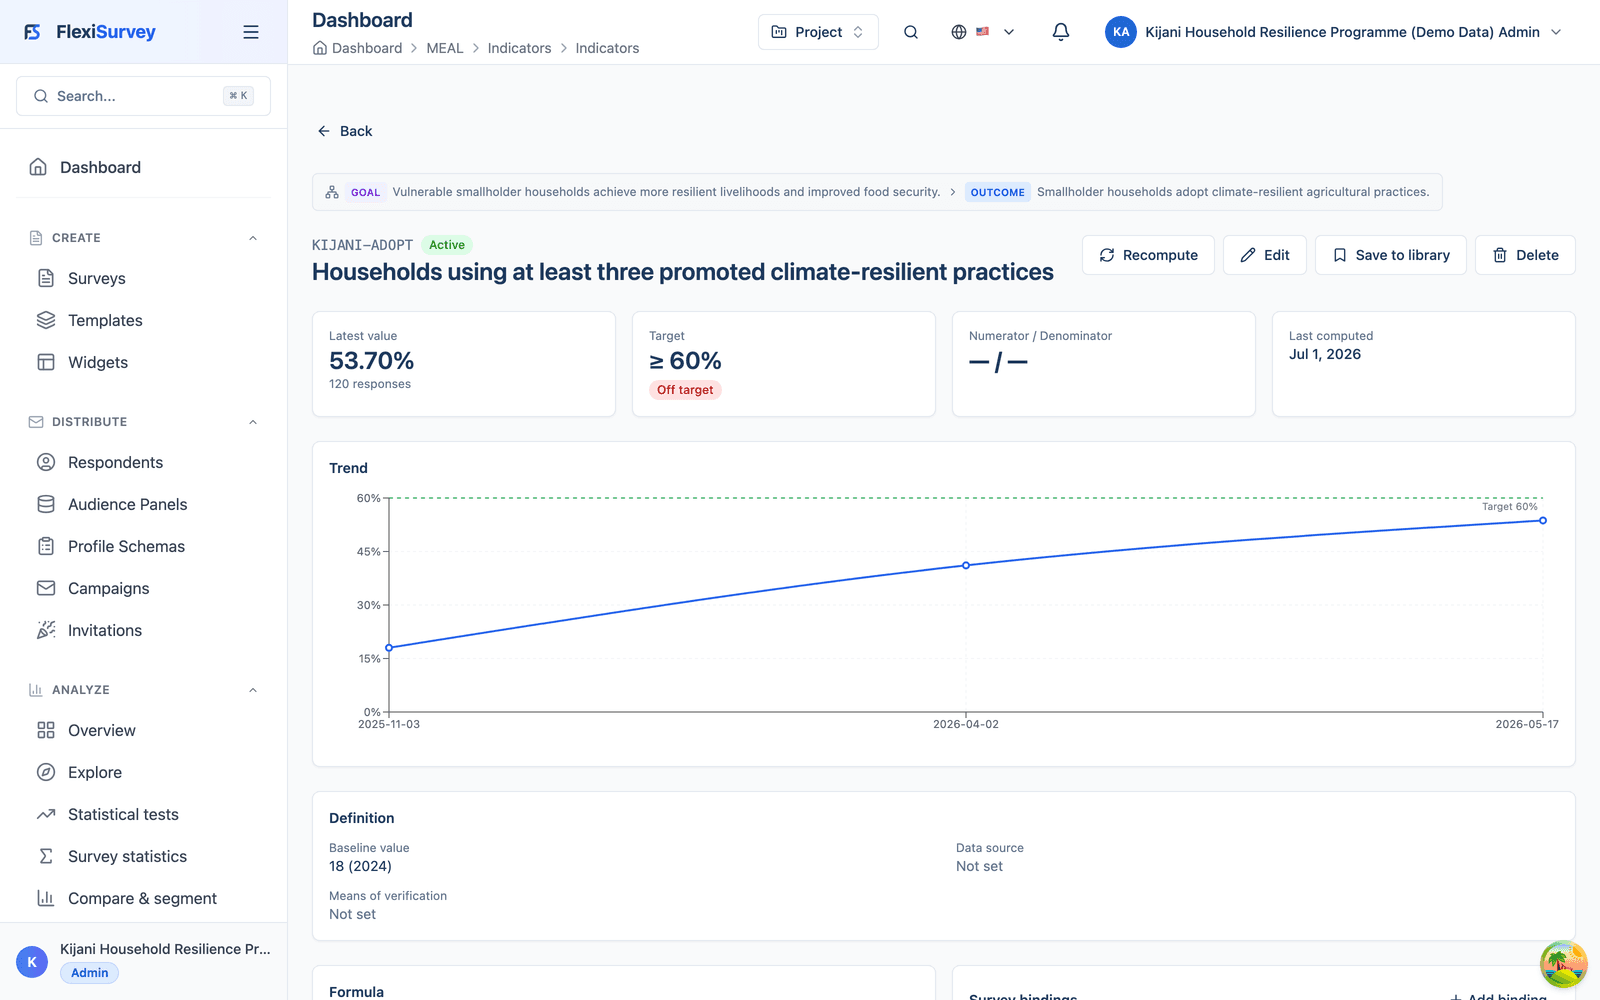Open the language flag dropdown chevron

pyautogui.click(x=1009, y=32)
